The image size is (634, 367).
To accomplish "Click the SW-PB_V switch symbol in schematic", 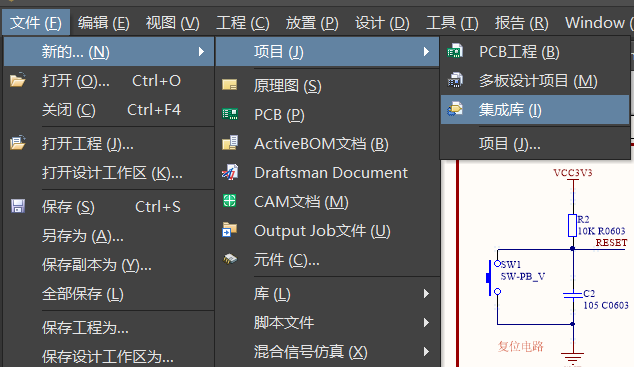I will click(x=493, y=278).
